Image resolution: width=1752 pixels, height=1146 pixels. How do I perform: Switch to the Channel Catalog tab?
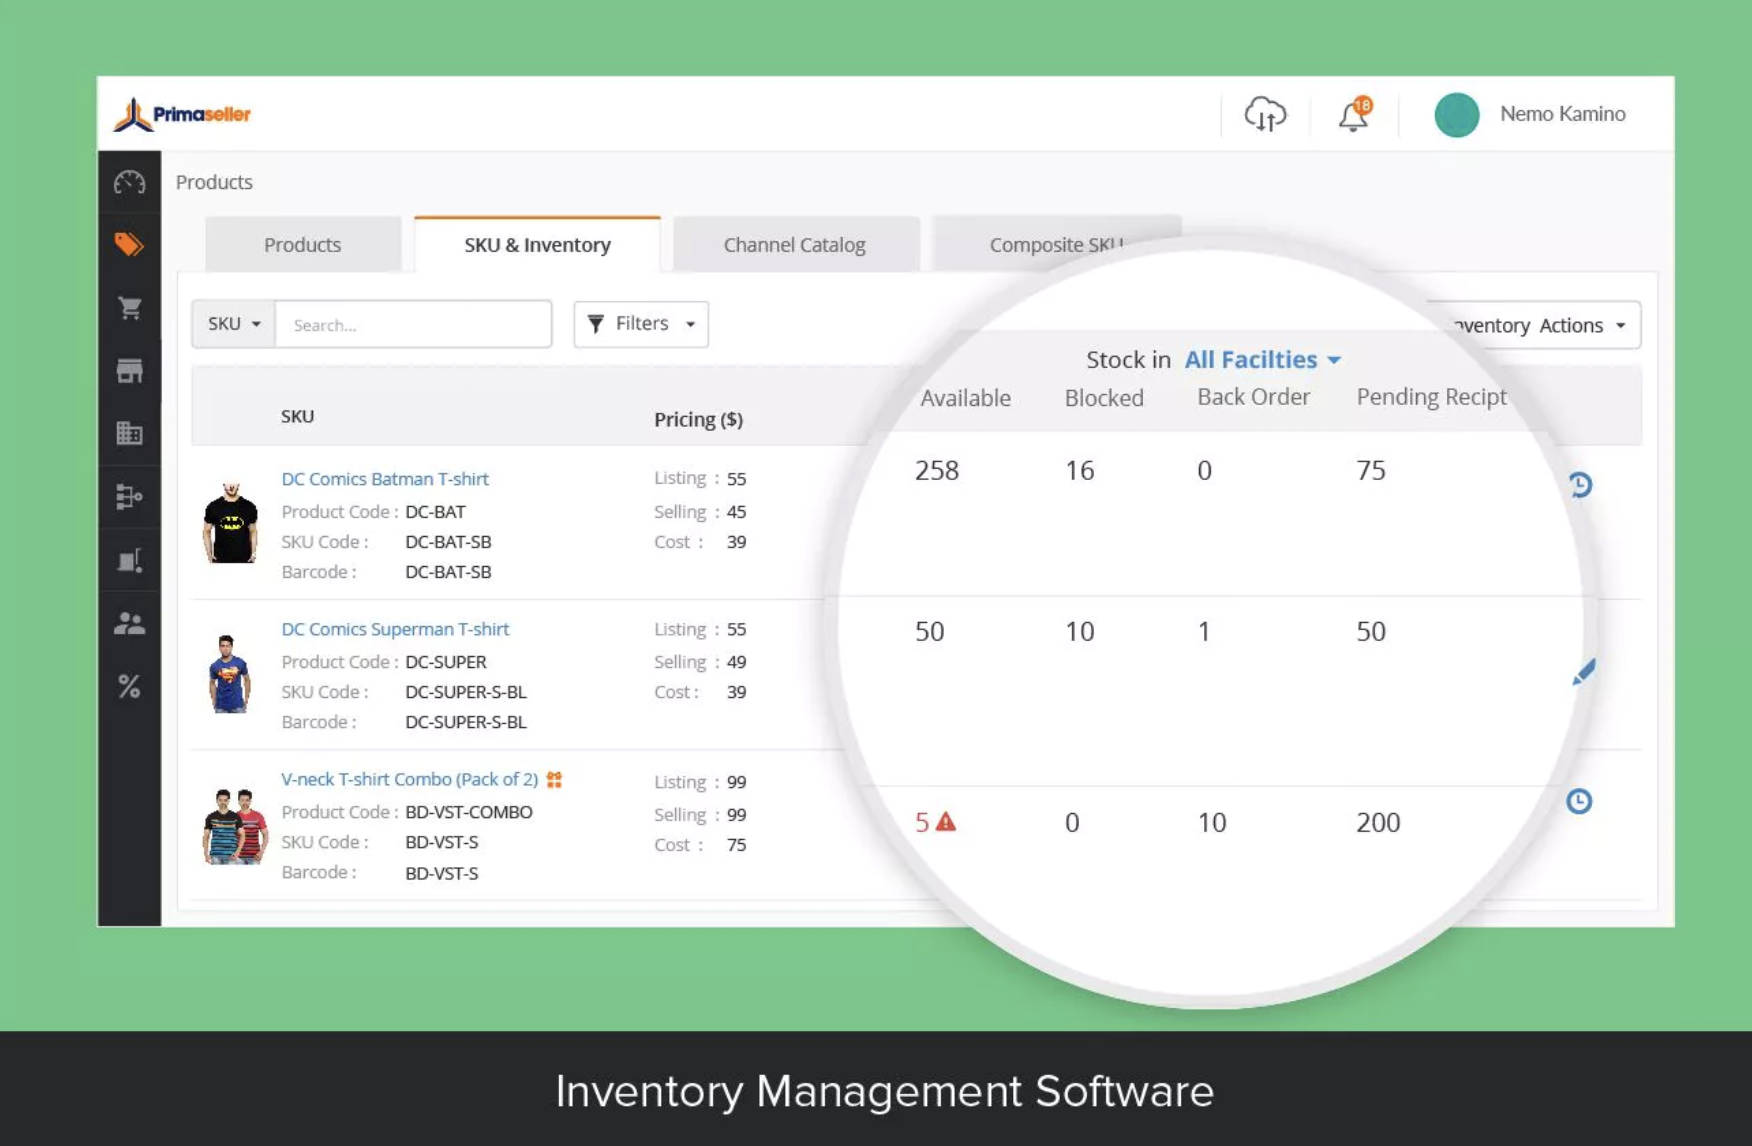(794, 245)
